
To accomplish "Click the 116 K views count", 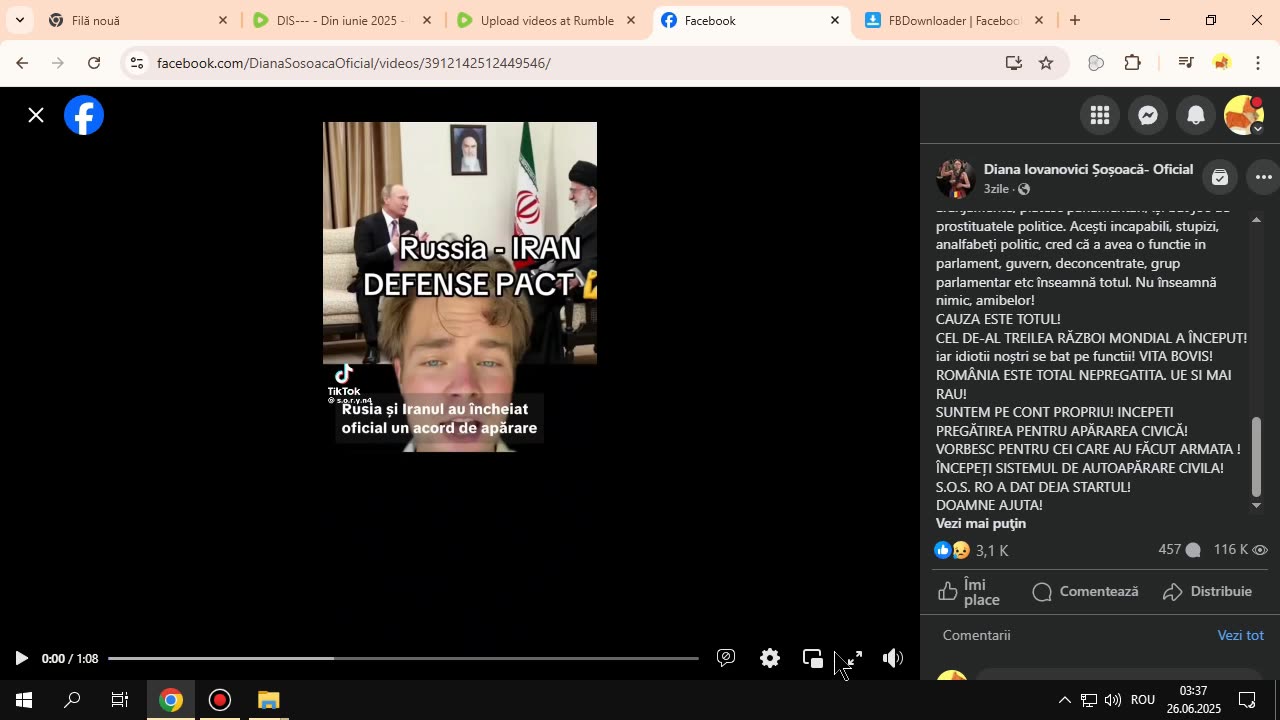I will [x=1240, y=550].
